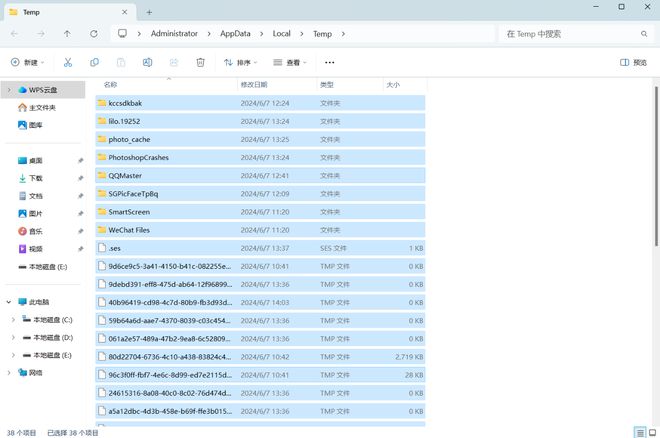Click the Back navigation arrow
Screen dimensions: 660x438
tap(14, 34)
